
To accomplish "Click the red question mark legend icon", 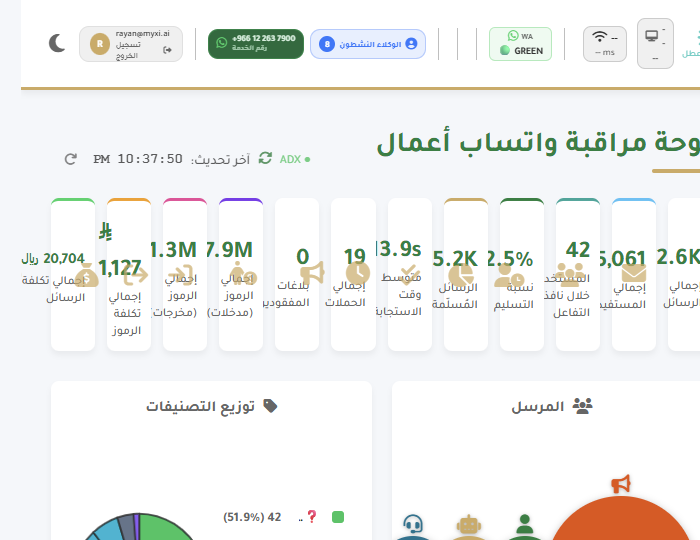I will coord(312,516).
